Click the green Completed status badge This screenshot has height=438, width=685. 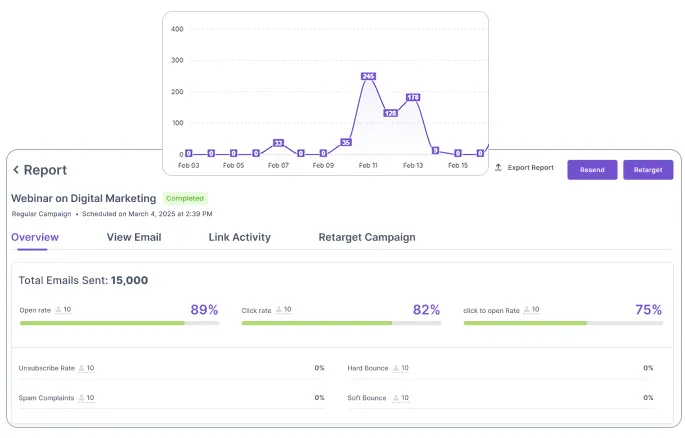tap(185, 198)
